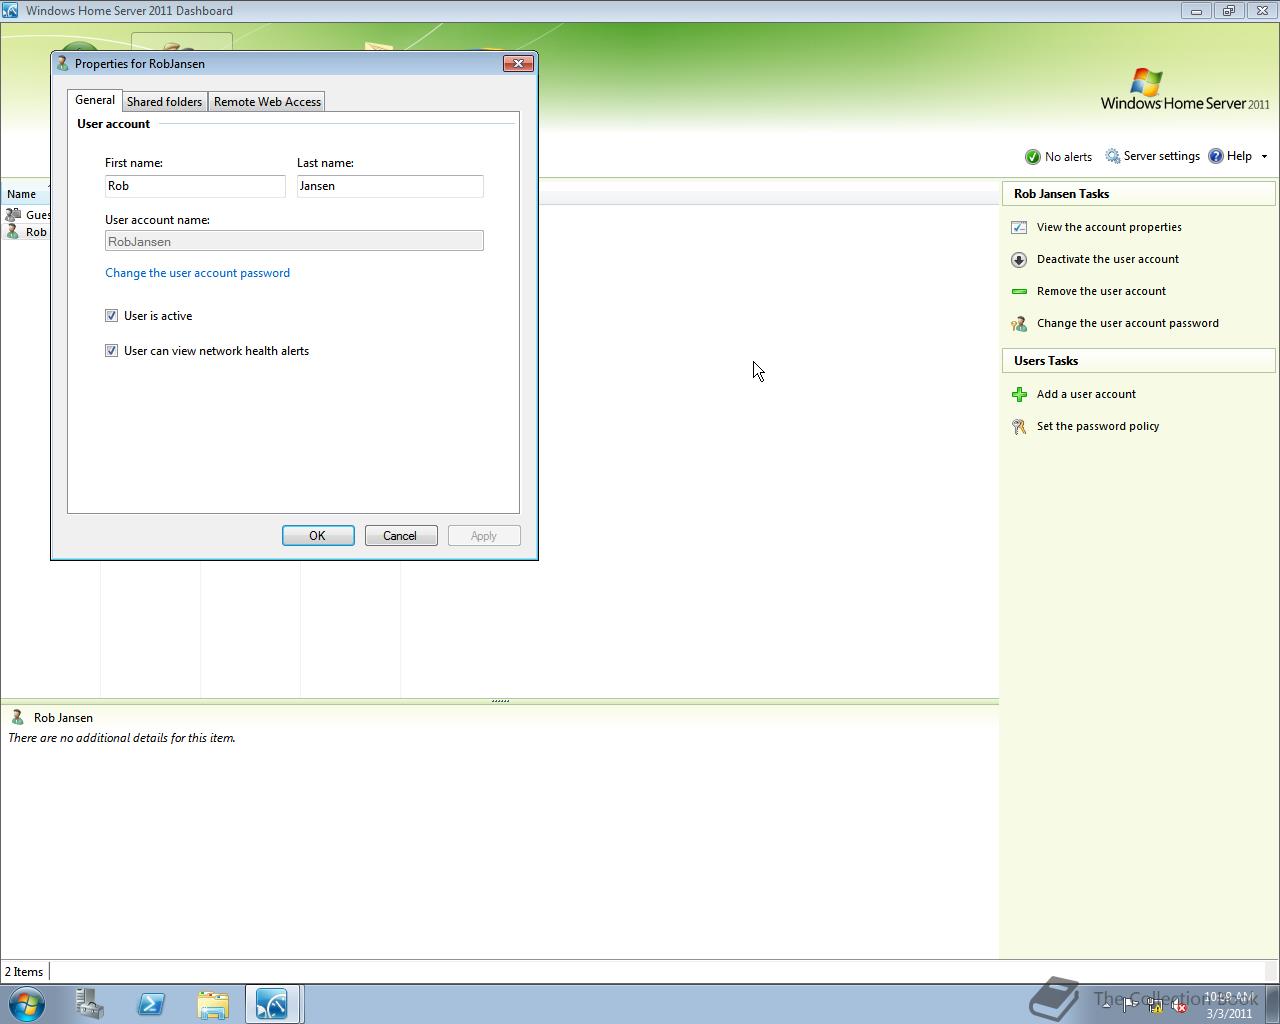The width and height of the screenshot is (1280, 1024).
Task: Click the User account name field
Action: click(x=294, y=241)
